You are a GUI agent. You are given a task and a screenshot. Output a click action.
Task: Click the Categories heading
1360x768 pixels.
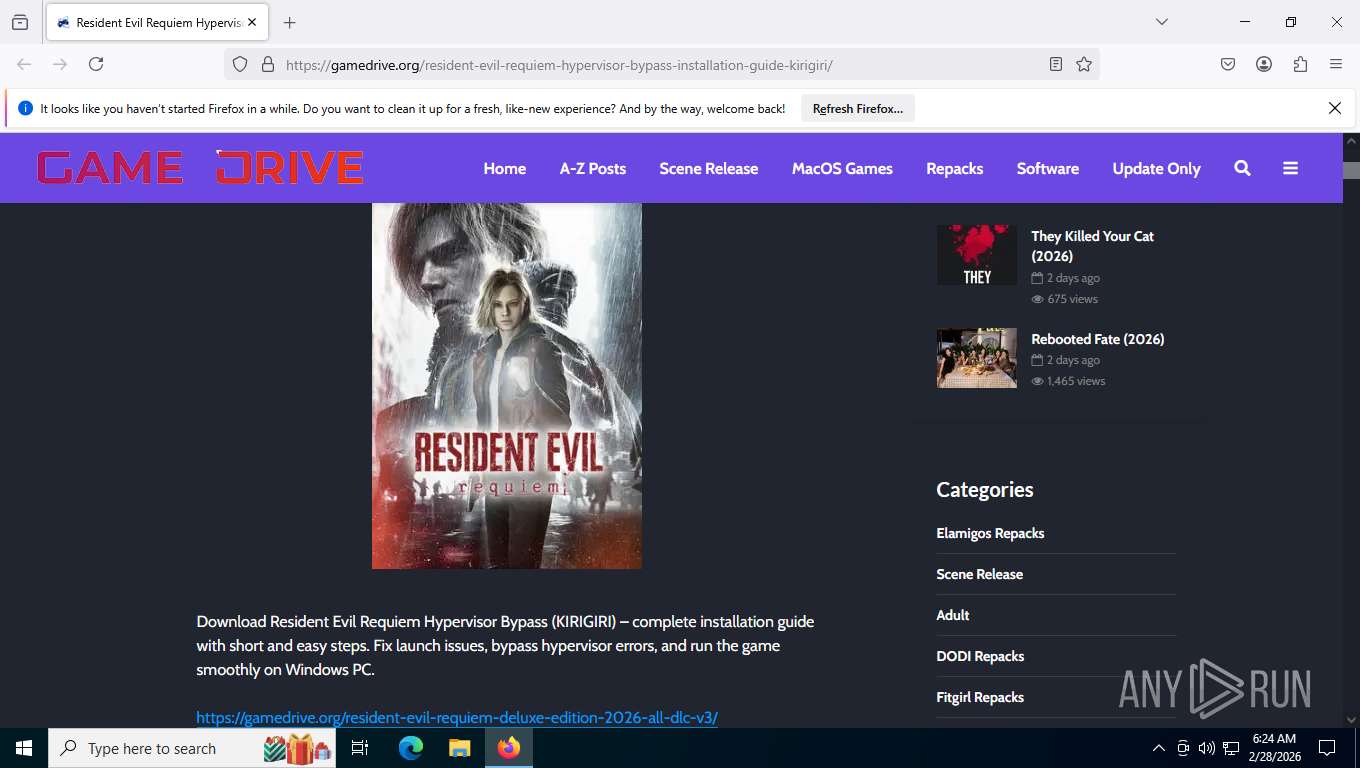coord(985,490)
